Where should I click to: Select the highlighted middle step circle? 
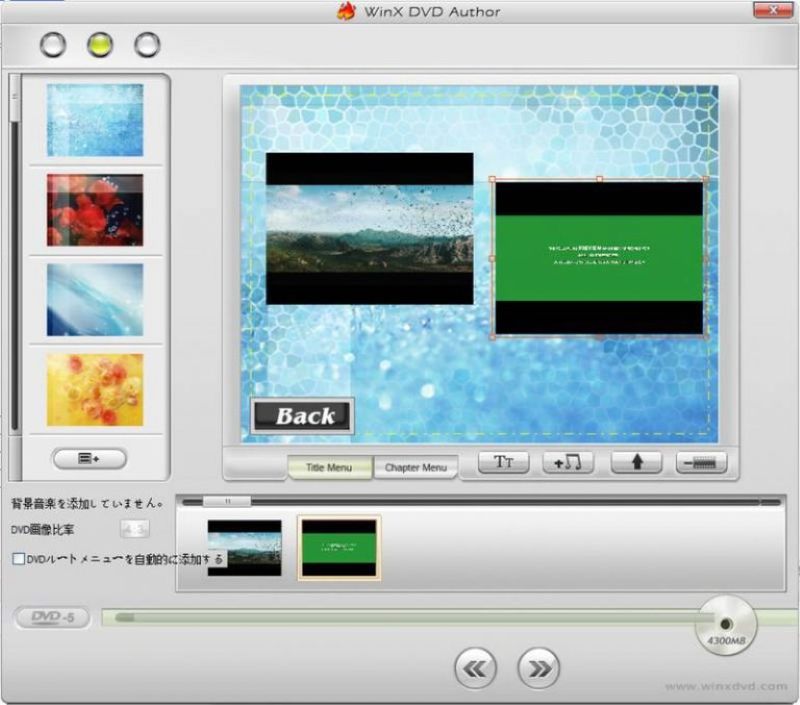(98, 45)
